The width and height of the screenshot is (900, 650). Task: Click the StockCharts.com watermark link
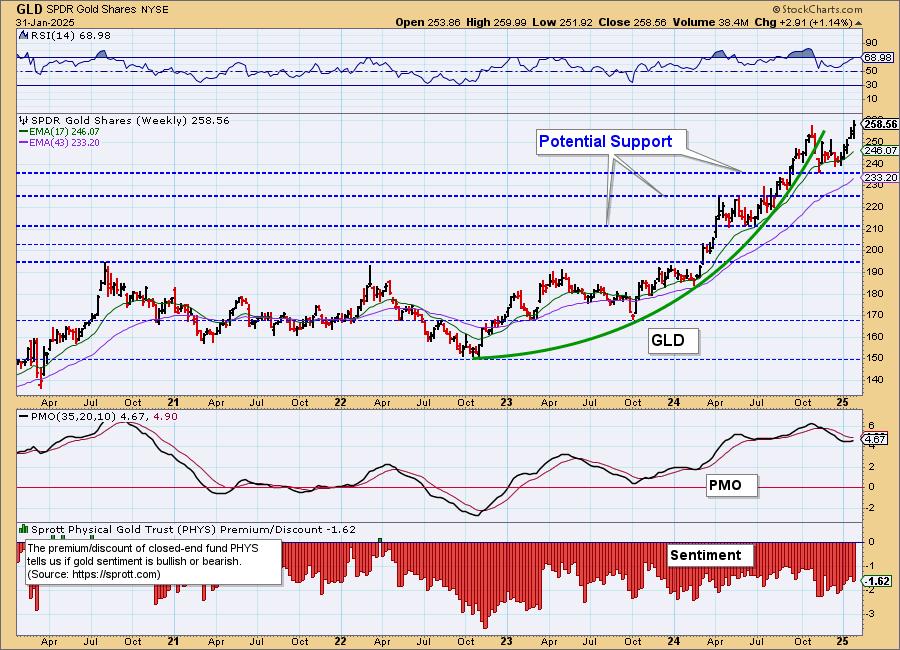pyautogui.click(x=817, y=9)
